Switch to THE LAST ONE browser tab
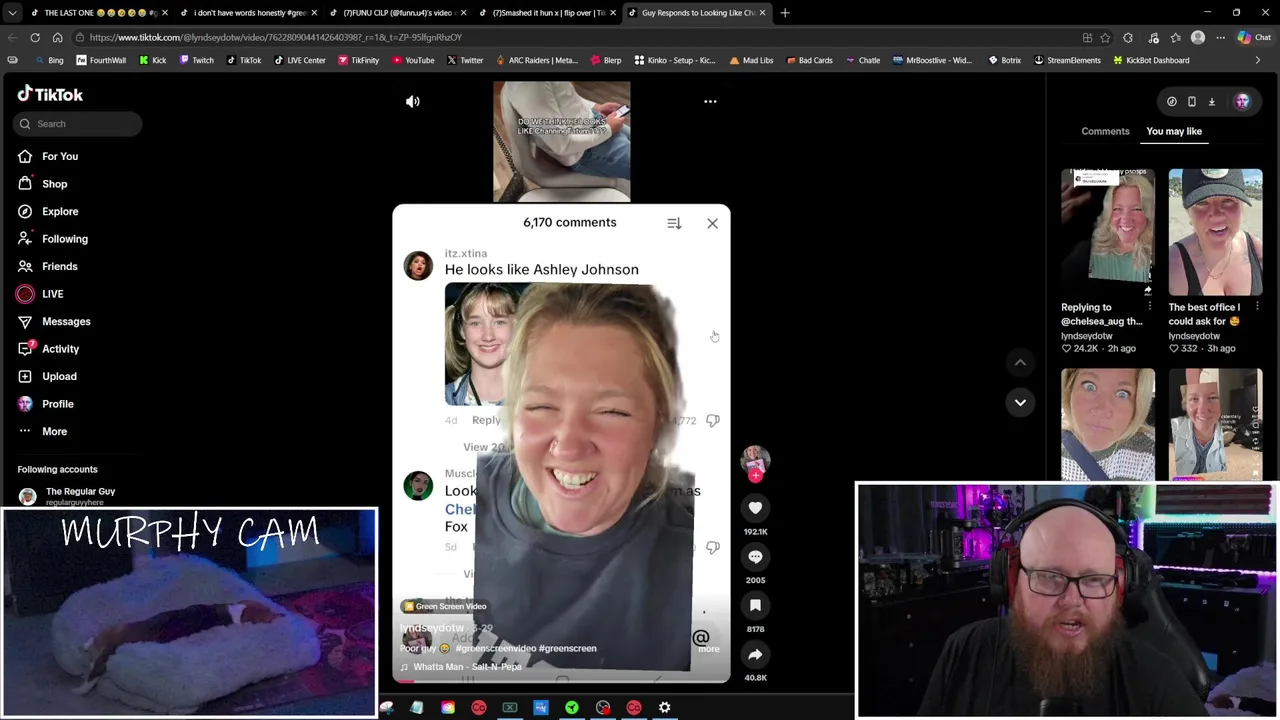The height and width of the screenshot is (720, 1280). (100, 13)
